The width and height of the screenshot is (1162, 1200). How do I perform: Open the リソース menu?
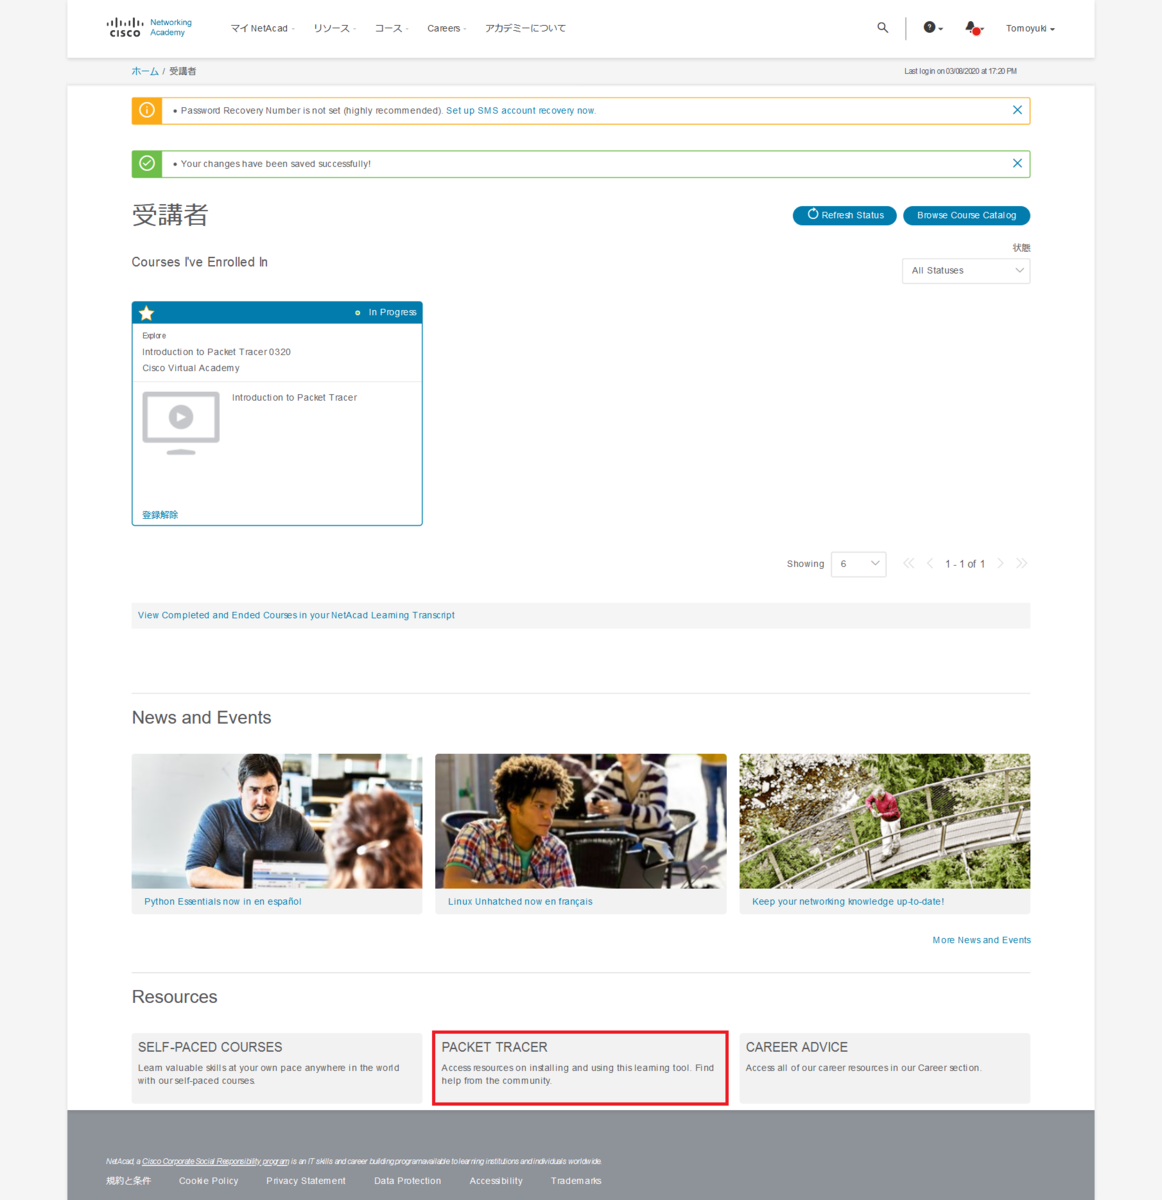(x=334, y=28)
